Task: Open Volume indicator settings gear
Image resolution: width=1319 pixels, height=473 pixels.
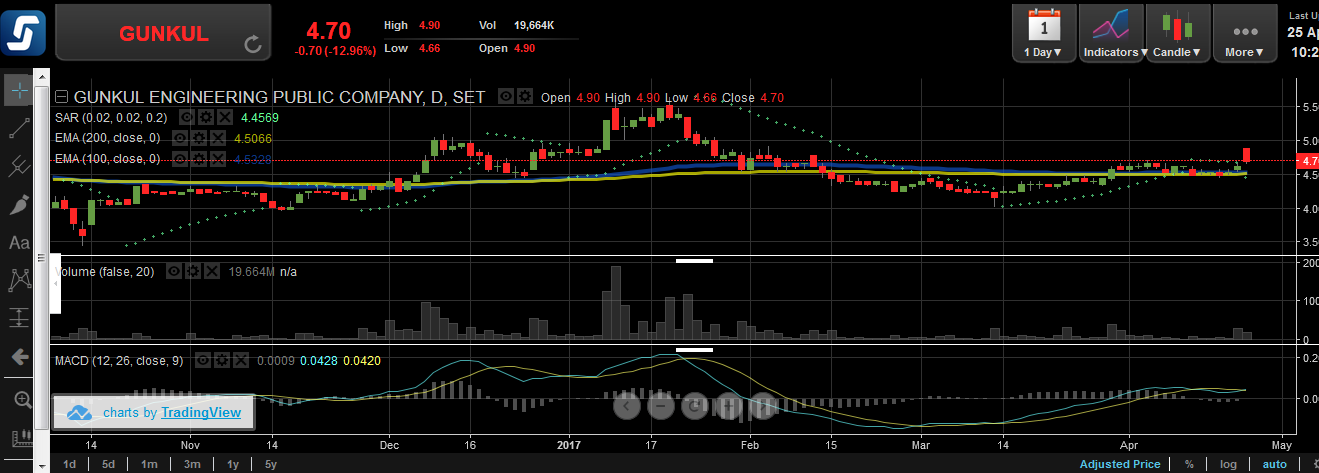Action: (x=191, y=271)
